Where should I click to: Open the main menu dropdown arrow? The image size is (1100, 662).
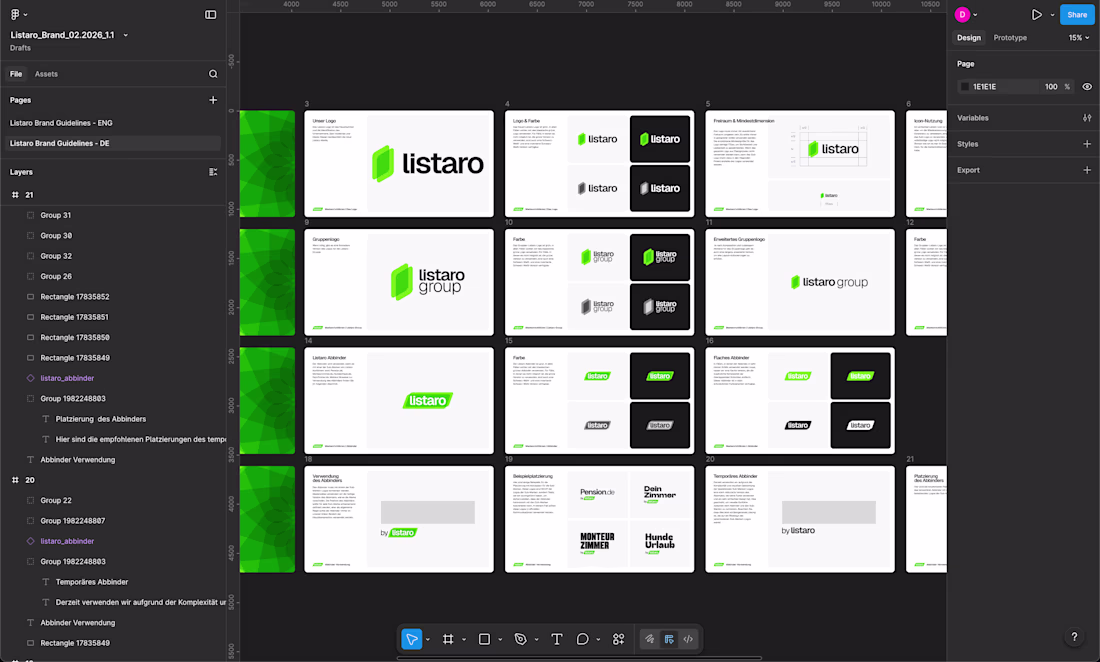click(25, 15)
